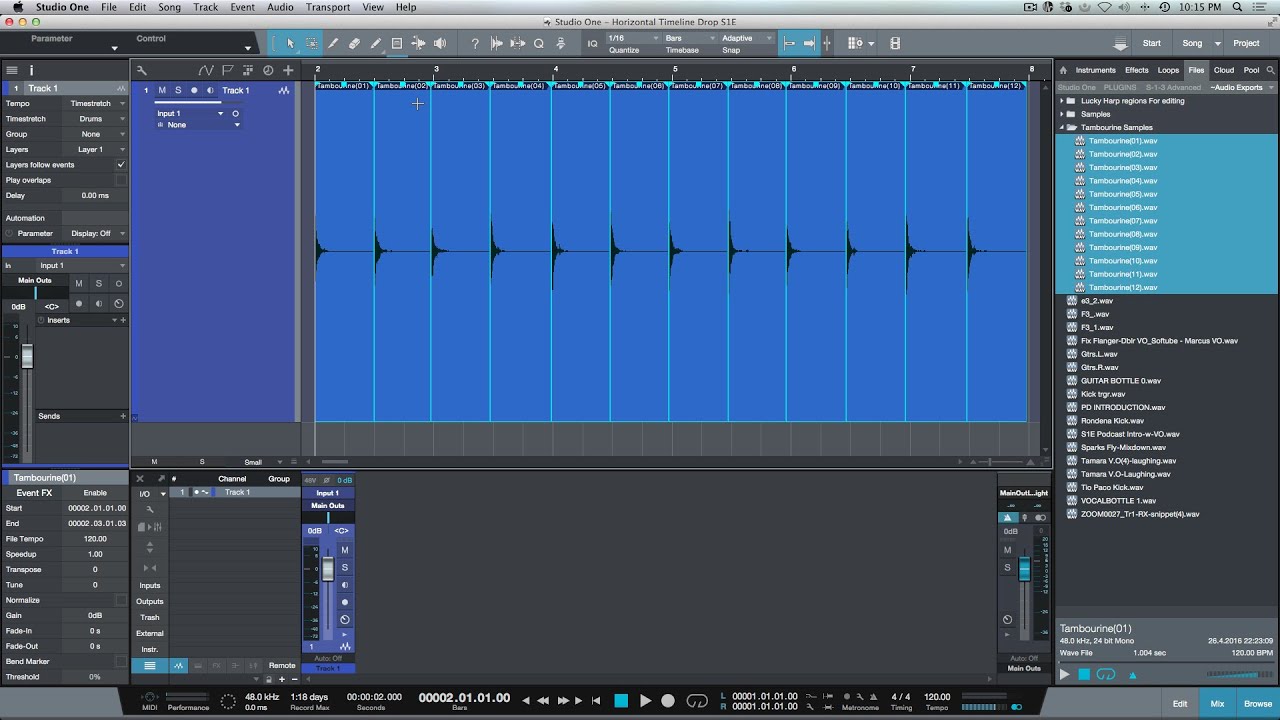Viewport: 1280px width, 720px height.
Task: Open Group None dropdown
Action: pyautogui.click(x=94, y=134)
